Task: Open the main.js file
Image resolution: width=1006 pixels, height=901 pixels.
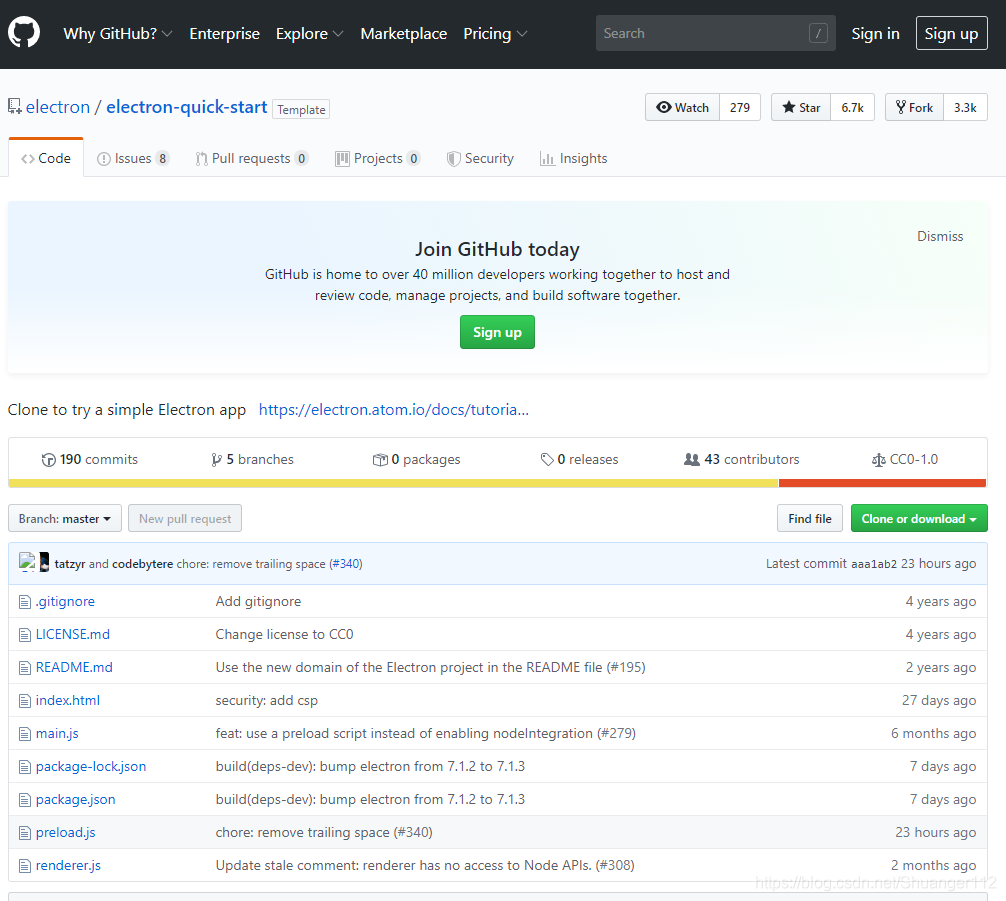Action: coord(57,734)
